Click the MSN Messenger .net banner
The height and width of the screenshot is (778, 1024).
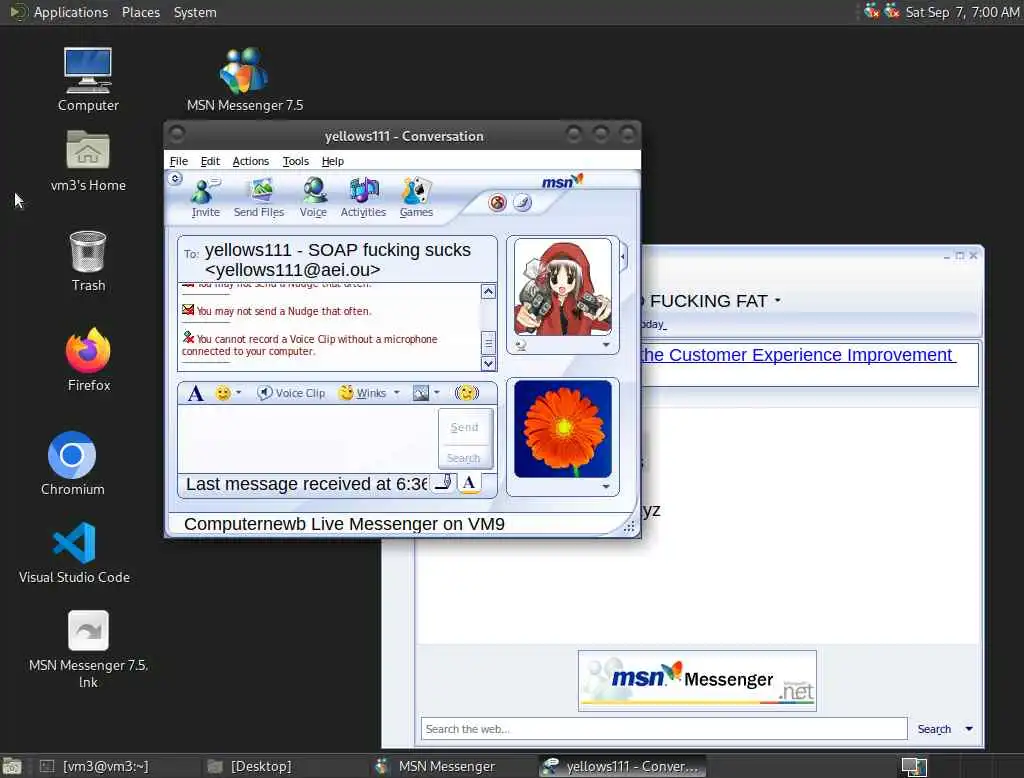(697, 681)
